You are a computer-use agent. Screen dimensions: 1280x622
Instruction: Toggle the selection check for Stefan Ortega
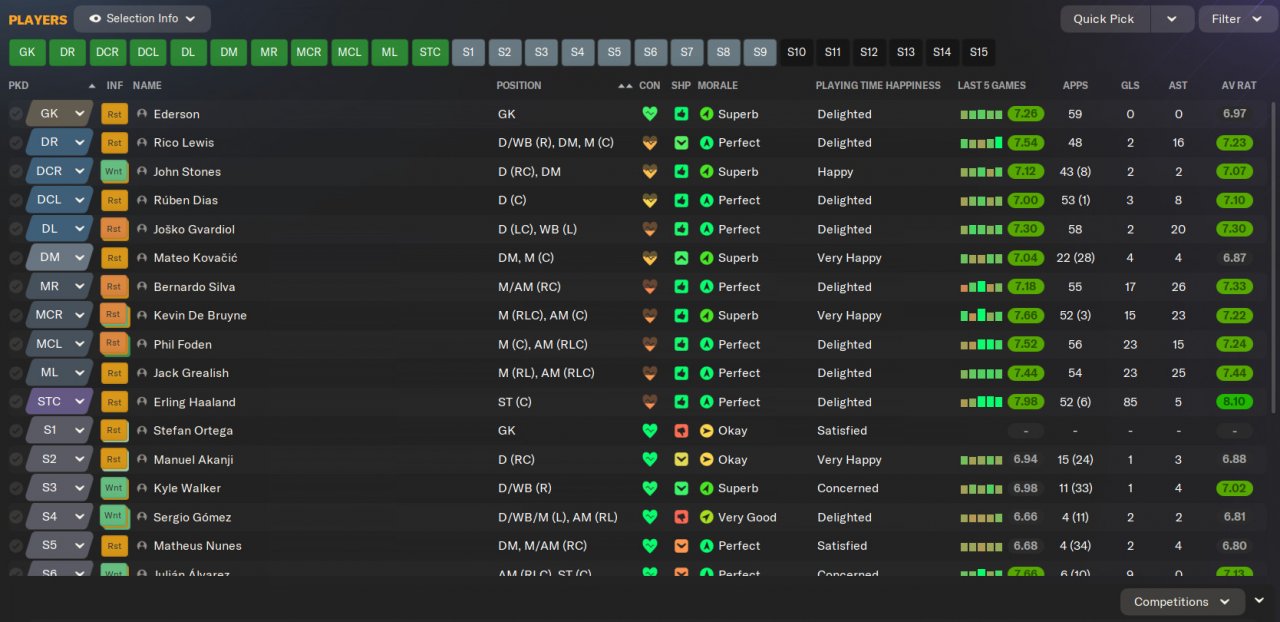pos(16,431)
